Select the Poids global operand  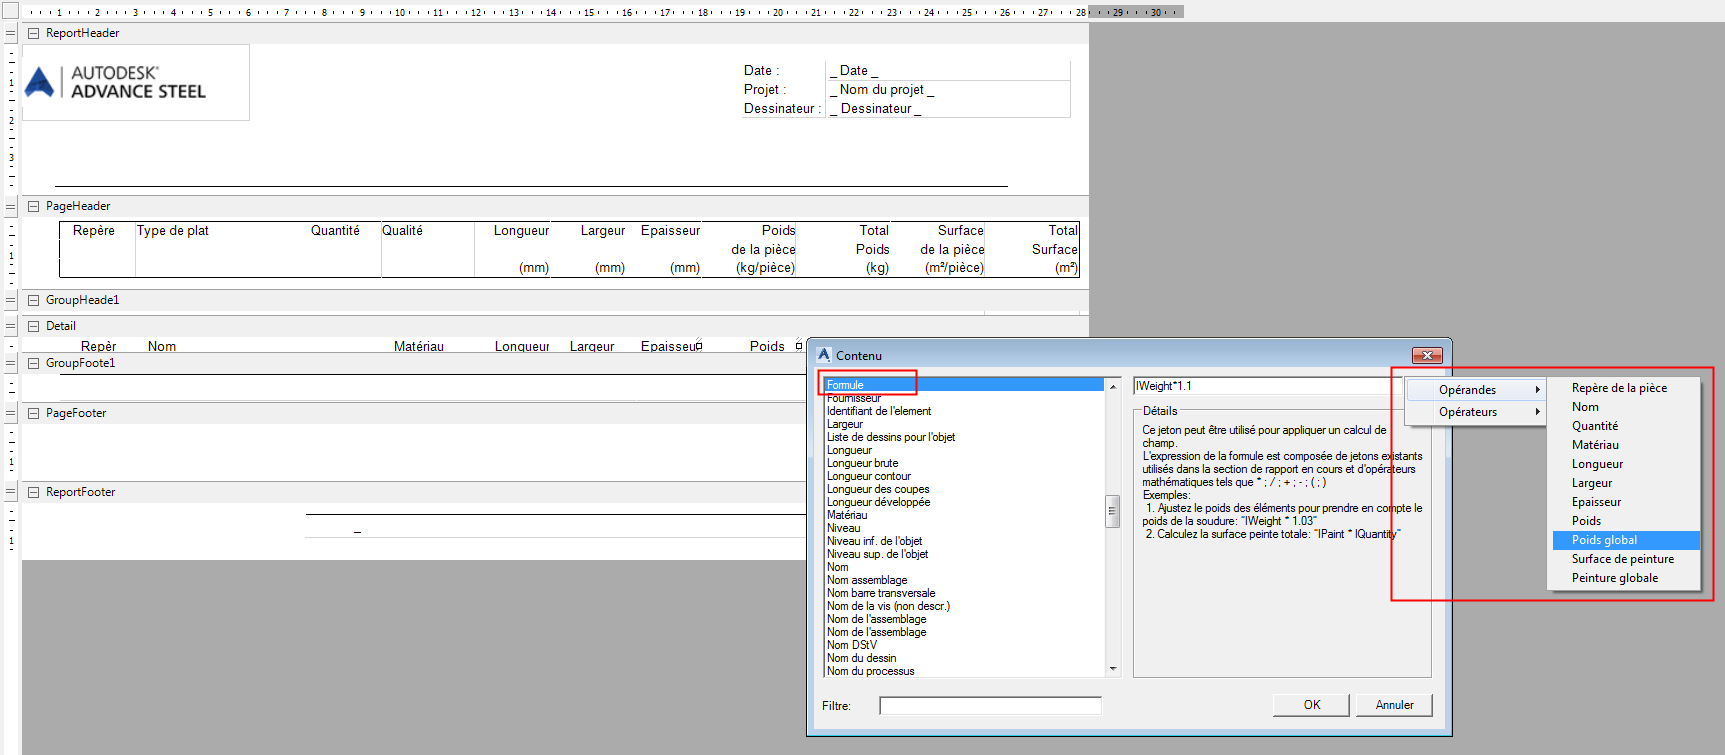click(x=1626, y=540)
